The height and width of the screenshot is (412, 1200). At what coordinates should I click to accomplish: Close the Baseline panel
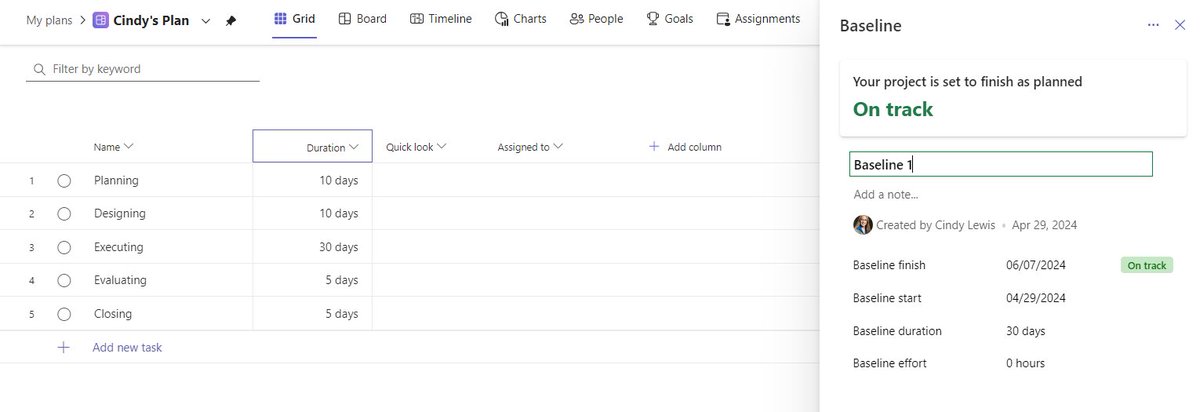coord(1180,25)
